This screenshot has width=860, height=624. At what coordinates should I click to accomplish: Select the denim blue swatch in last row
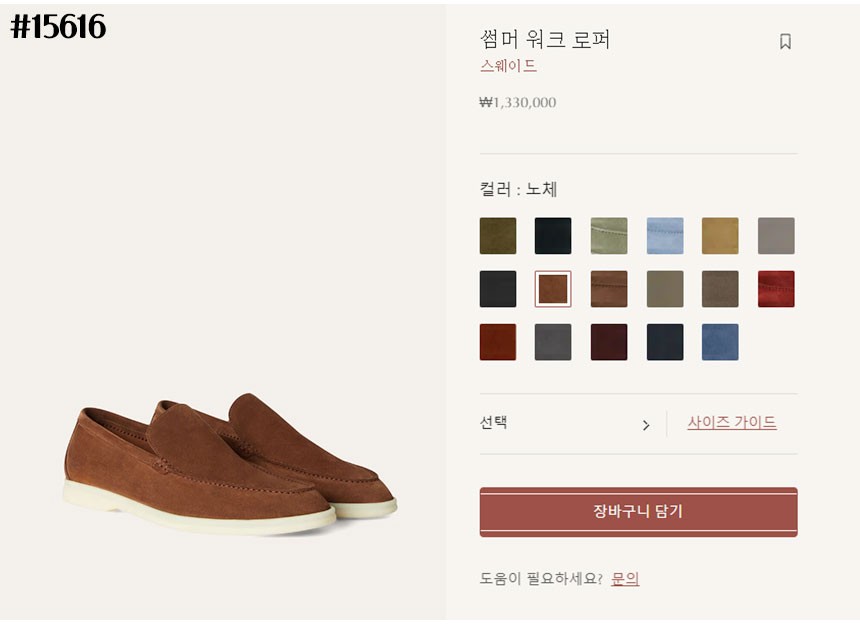(x=720, y=342)
